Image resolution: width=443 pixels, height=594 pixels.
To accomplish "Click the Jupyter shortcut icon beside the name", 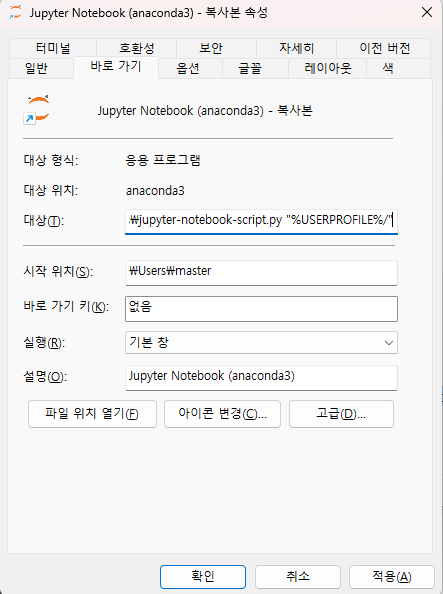I will pos(37,110).
